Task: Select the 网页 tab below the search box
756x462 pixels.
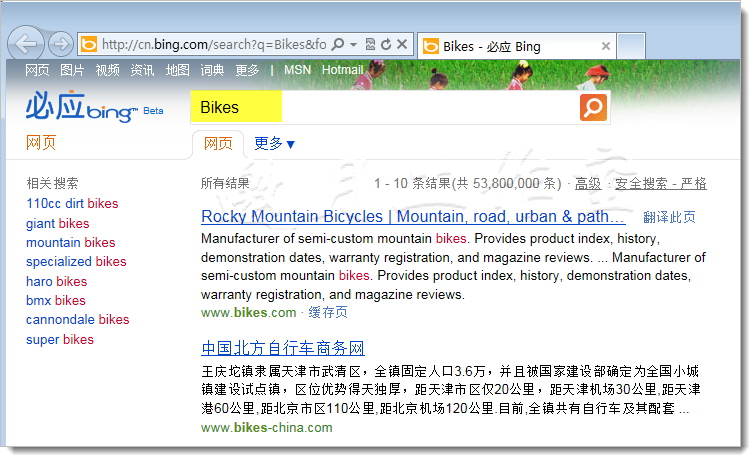Action: [x=218, y=143]
